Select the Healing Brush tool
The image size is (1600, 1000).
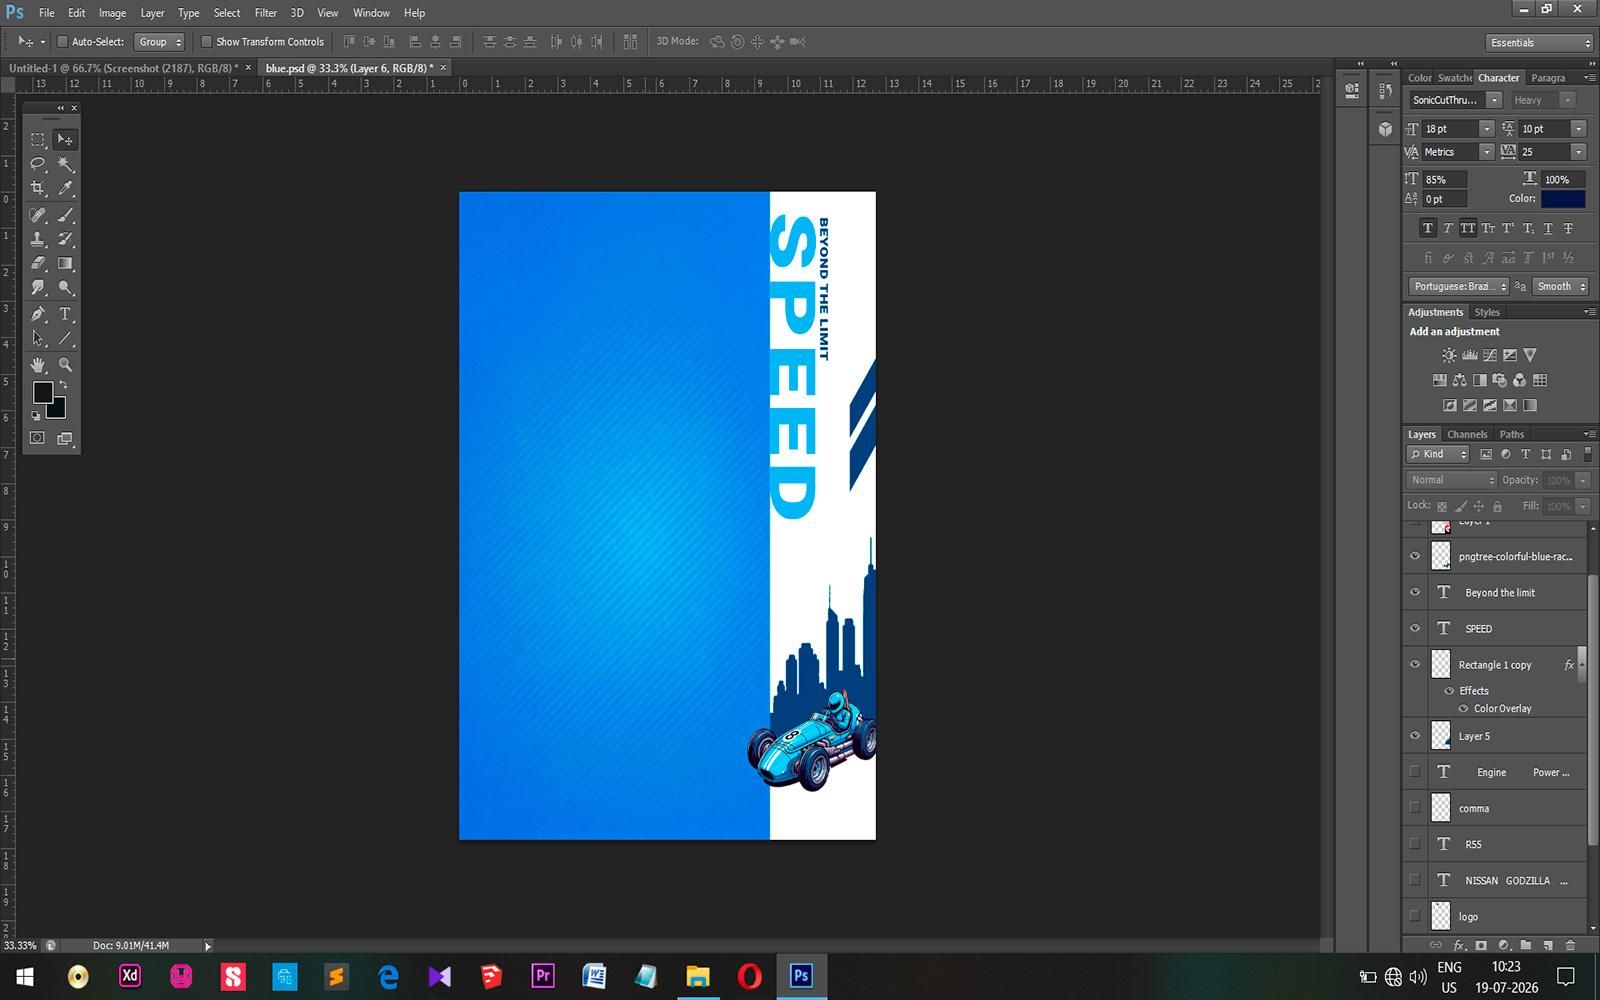tap(38, 215)
